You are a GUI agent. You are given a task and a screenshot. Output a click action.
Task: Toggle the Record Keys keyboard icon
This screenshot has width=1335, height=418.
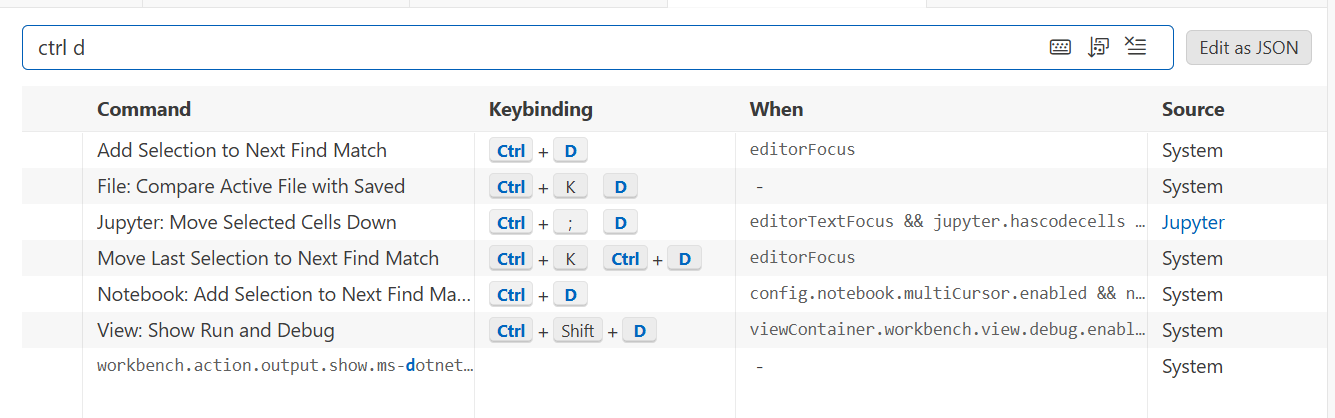(x=1061, y=47)
